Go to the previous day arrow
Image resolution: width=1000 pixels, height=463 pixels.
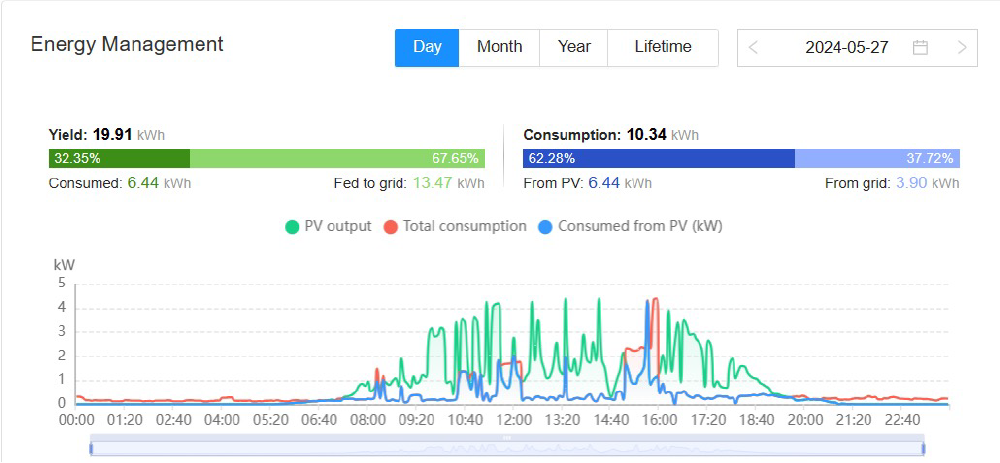pos(753,47)
